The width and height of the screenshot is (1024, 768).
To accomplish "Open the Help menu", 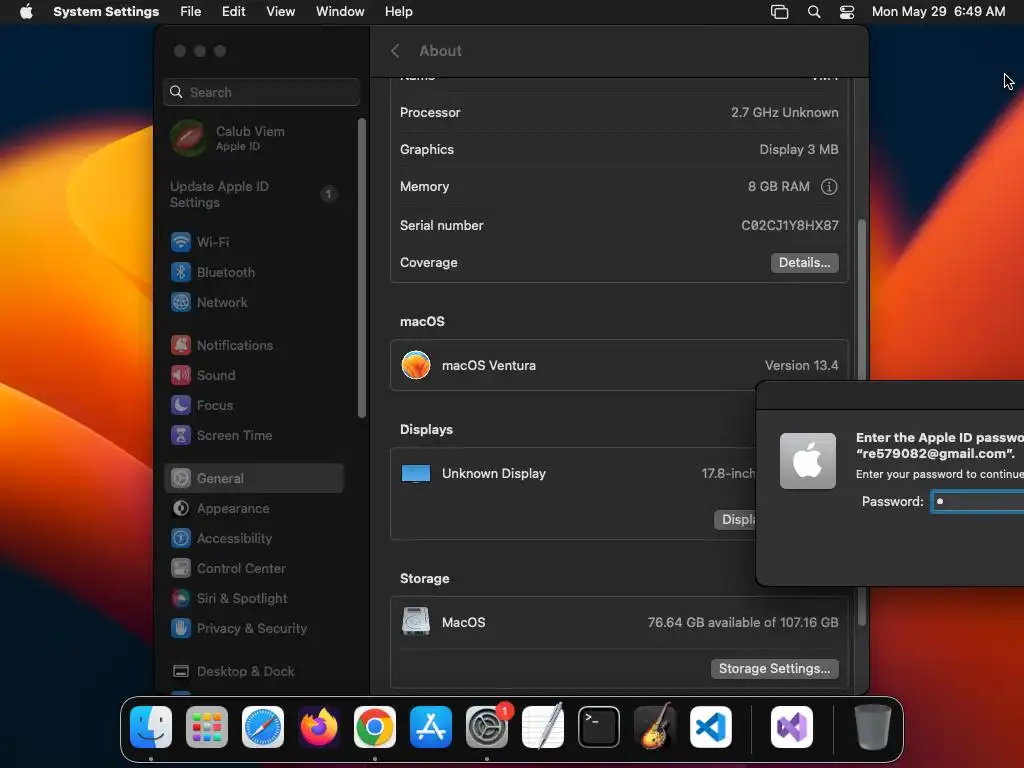I will coord(398,12).
